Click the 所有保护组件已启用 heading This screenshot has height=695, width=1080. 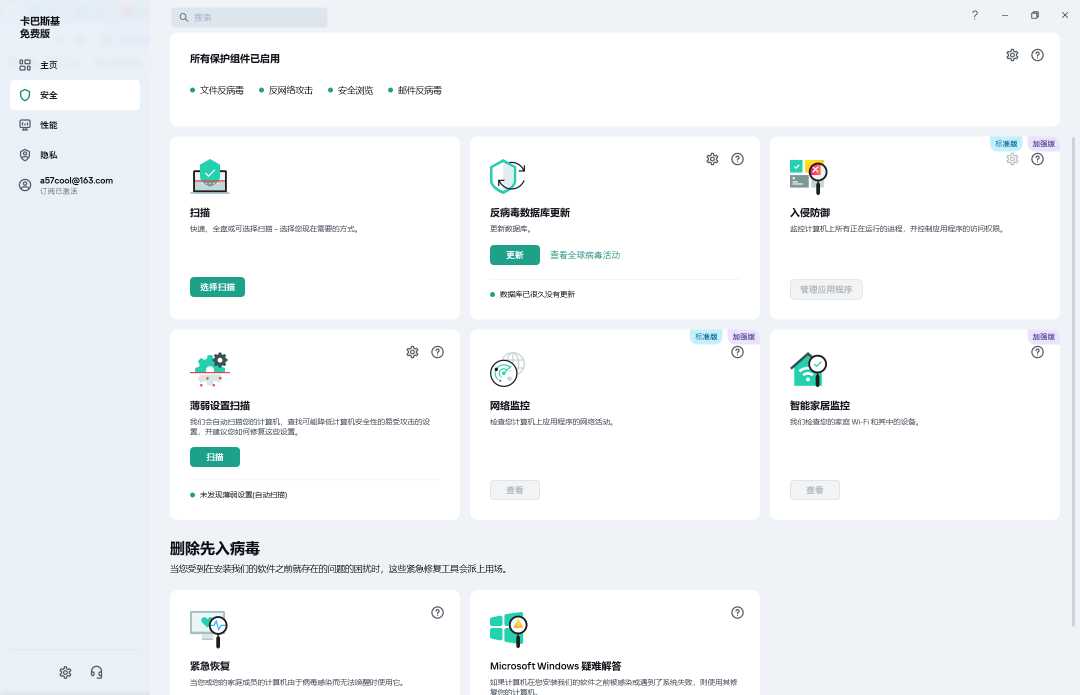[x=235, y=59]
